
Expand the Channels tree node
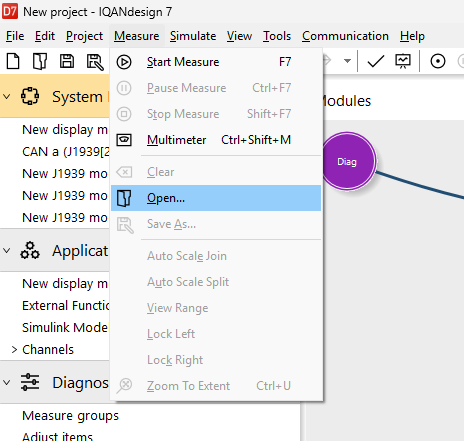tap(14, 350)
